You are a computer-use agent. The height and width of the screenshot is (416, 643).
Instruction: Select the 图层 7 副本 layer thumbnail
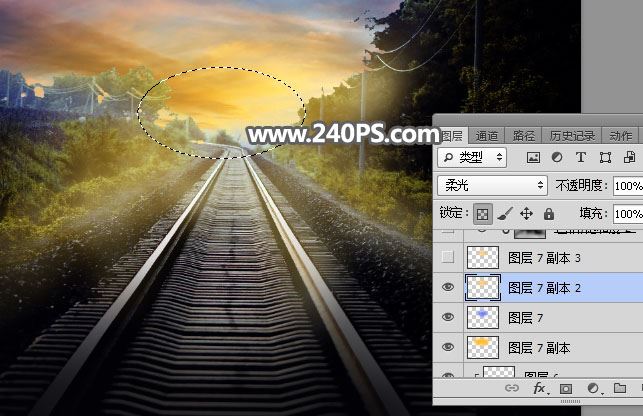pyautogui.click(x=483, y=348)
